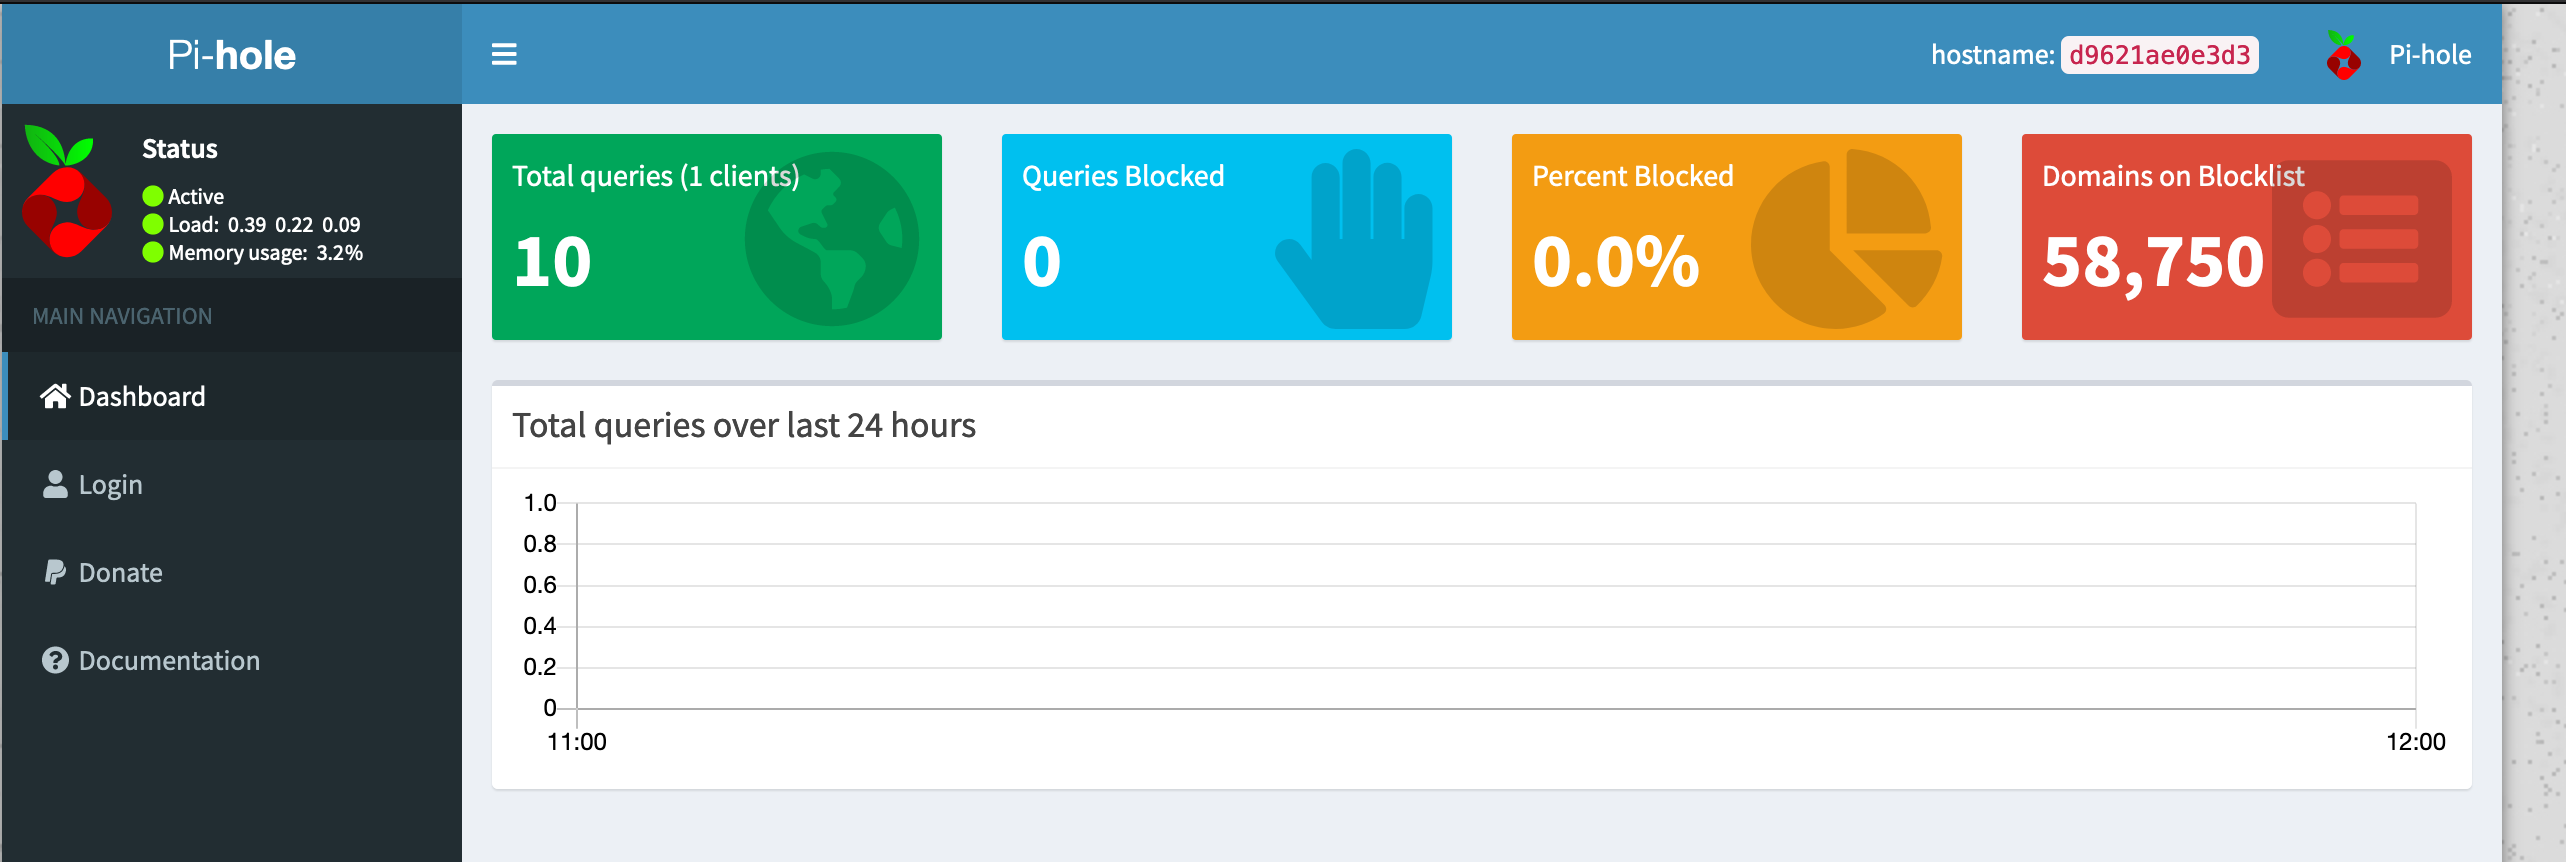
Task: Click the globe icon on Total queries card
Action: [831, 239]
